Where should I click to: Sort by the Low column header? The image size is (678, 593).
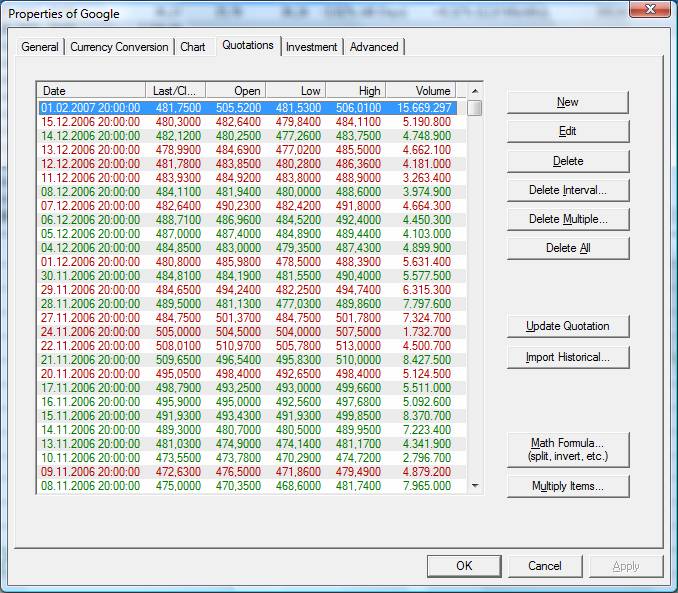[296, 90]
